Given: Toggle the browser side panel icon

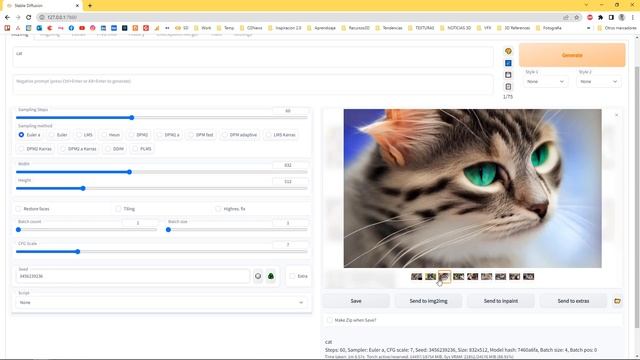Looking at the screenshot, I should pos(611,18).
